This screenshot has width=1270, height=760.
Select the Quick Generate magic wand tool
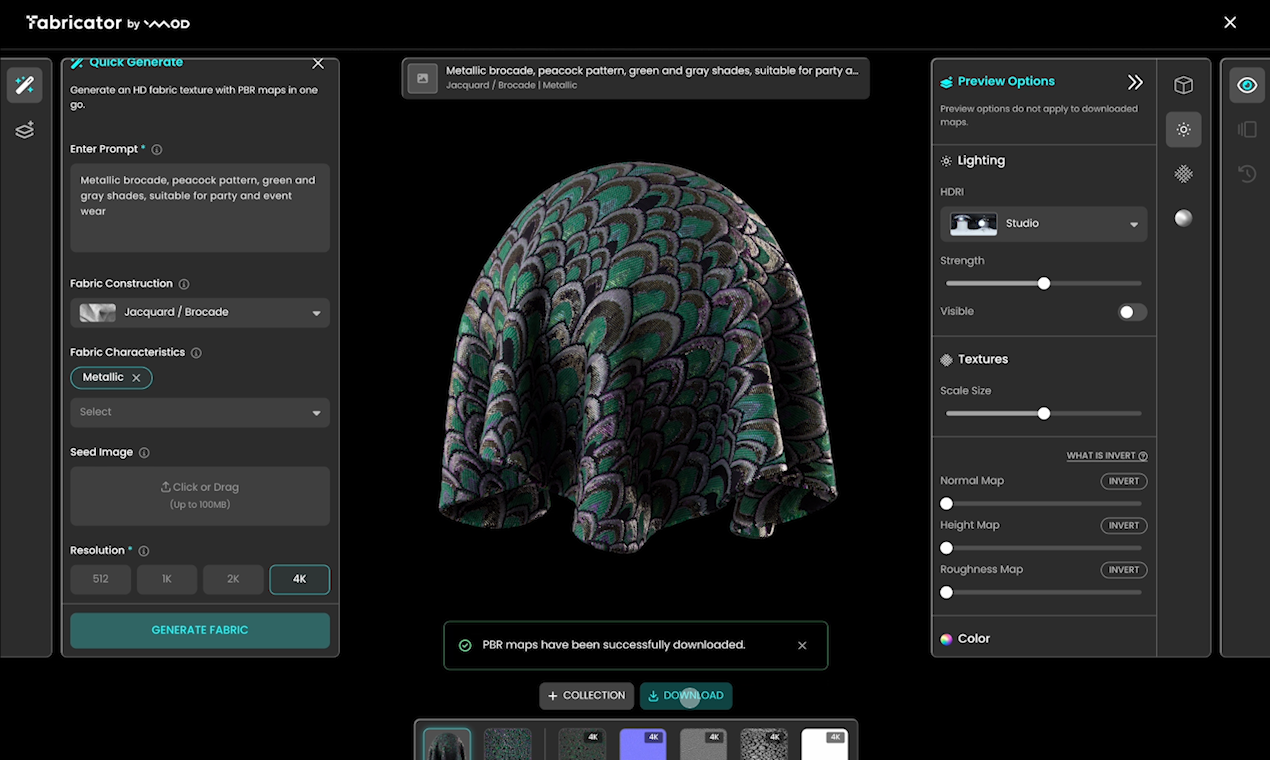pyautogui.click(x=25, y=86)
